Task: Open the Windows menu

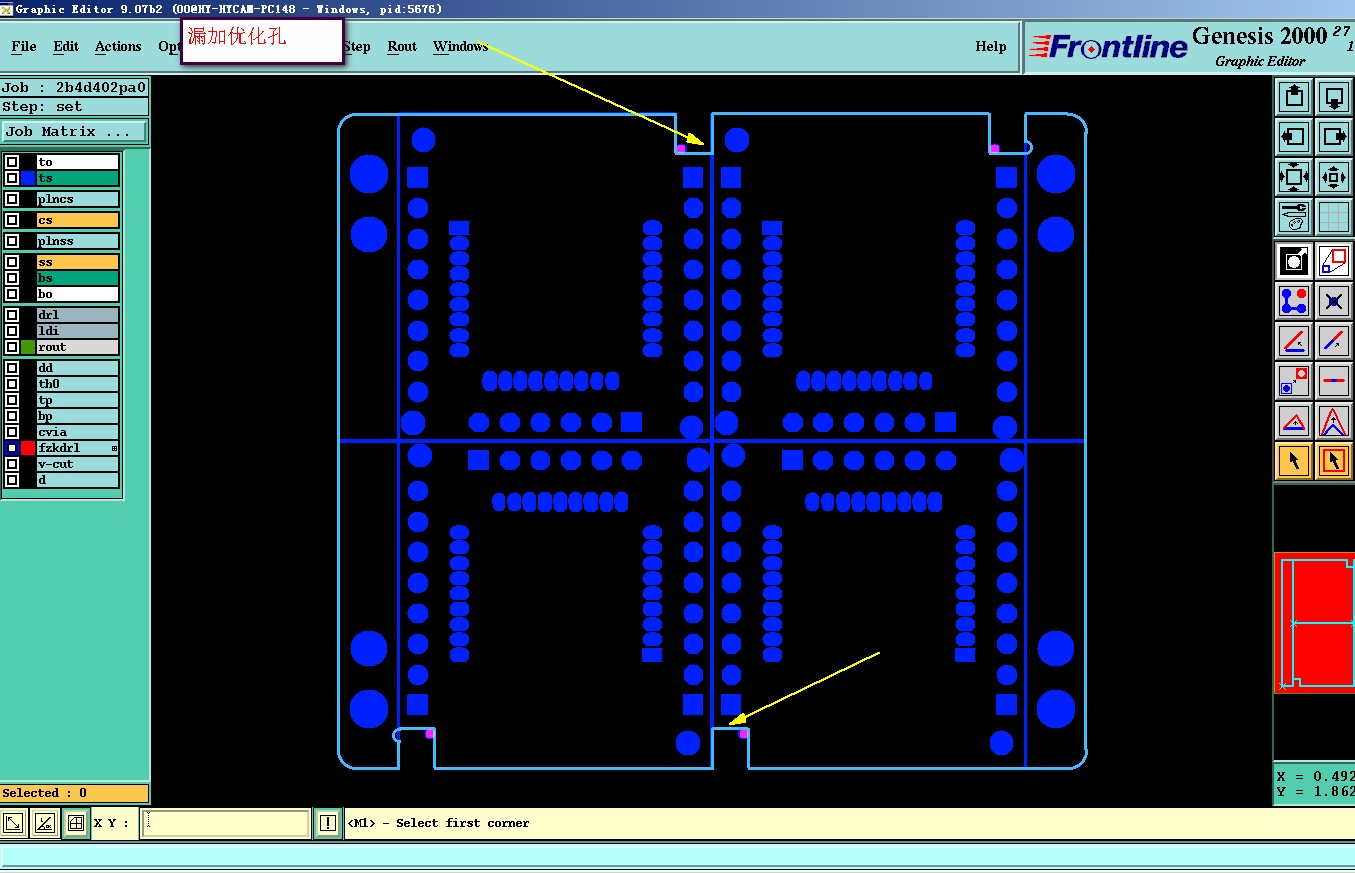Action: pyautogui.click(x=460, y=47)
